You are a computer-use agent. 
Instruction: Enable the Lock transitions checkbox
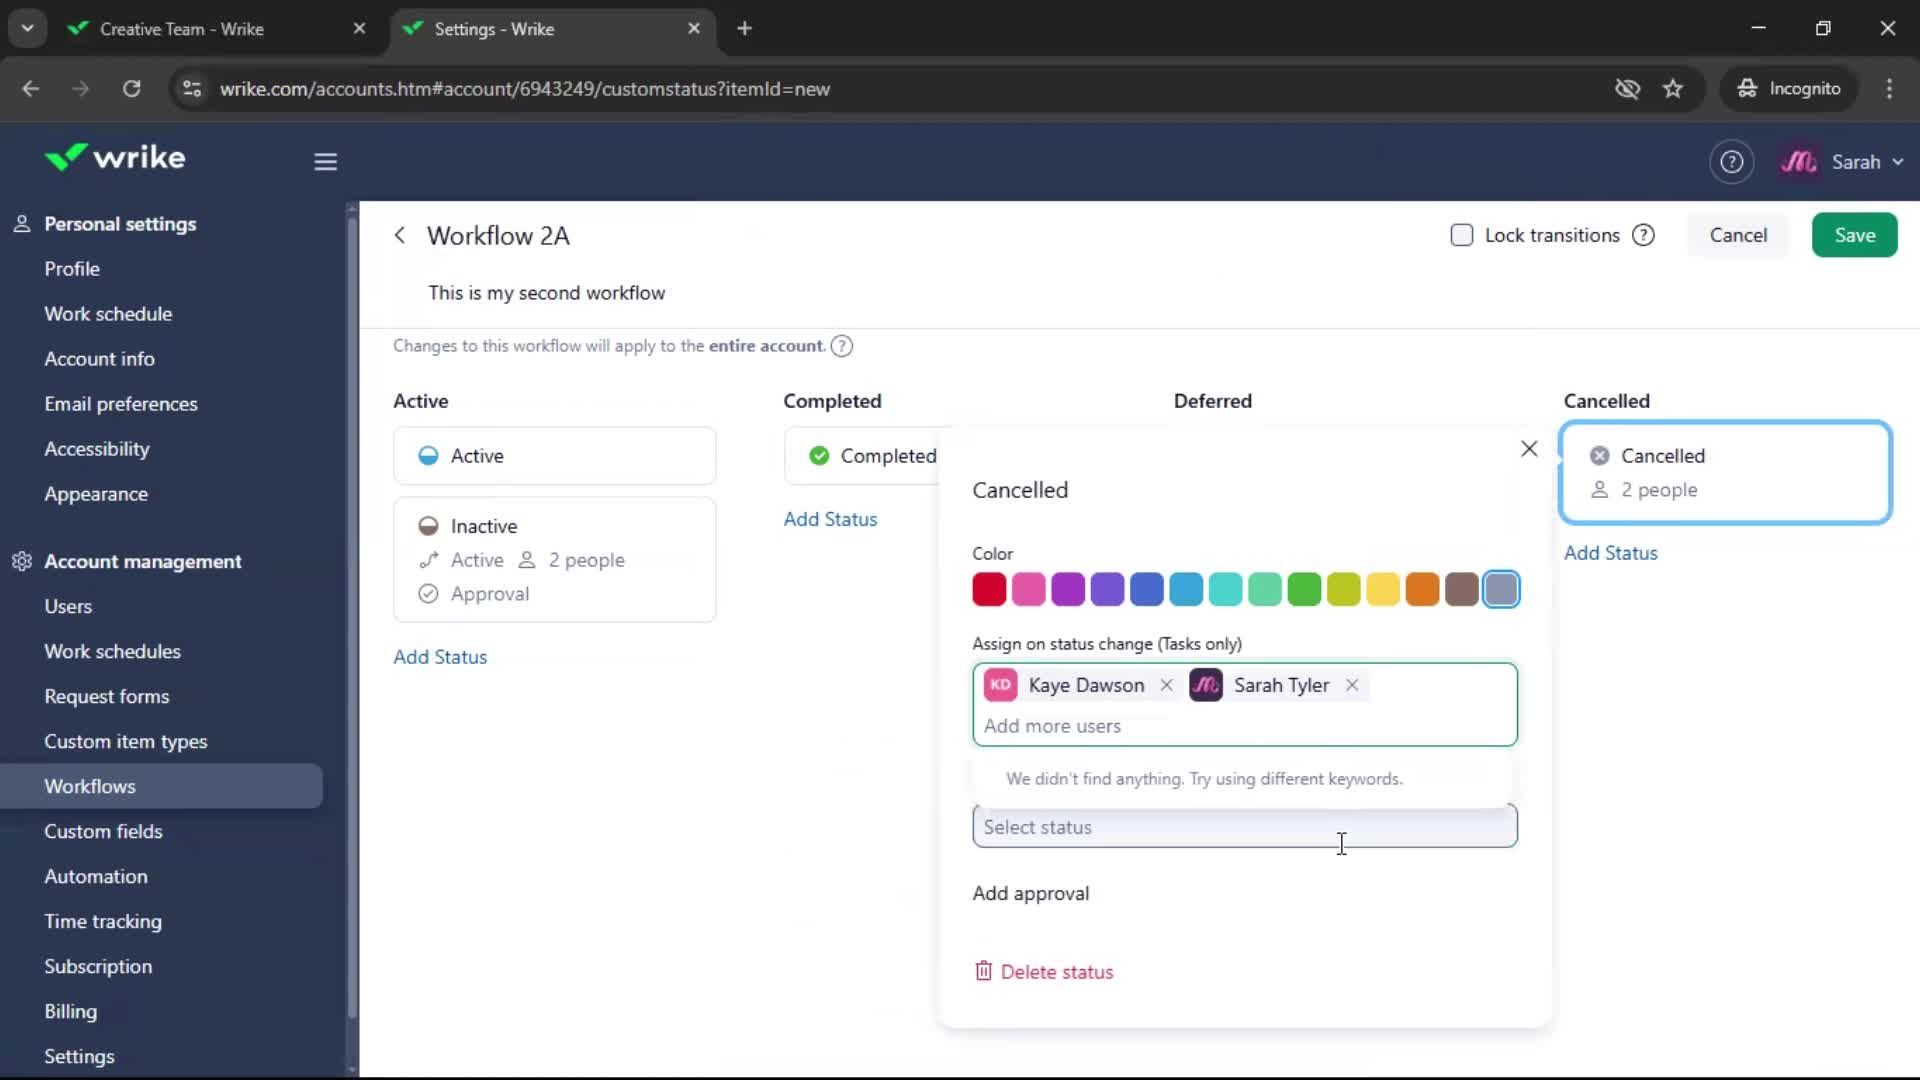(x=1461, y=236)
